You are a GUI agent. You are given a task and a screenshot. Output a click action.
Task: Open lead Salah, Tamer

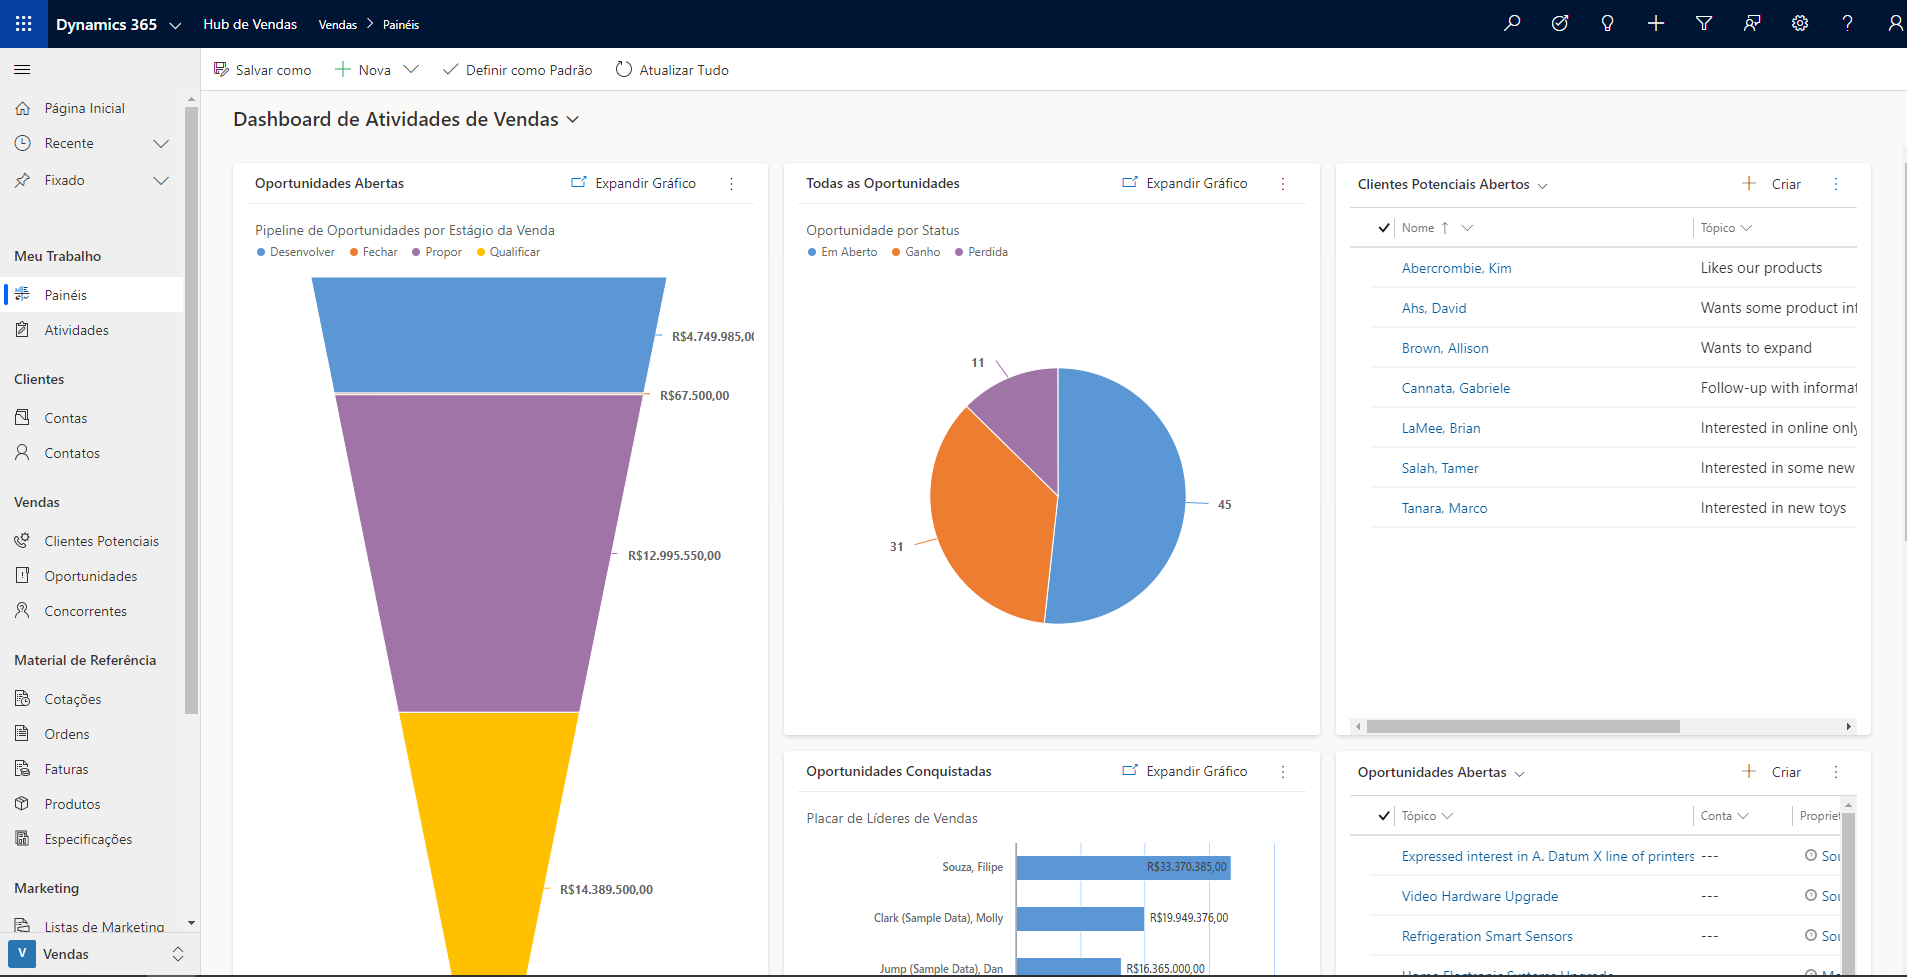point(1440,468)
